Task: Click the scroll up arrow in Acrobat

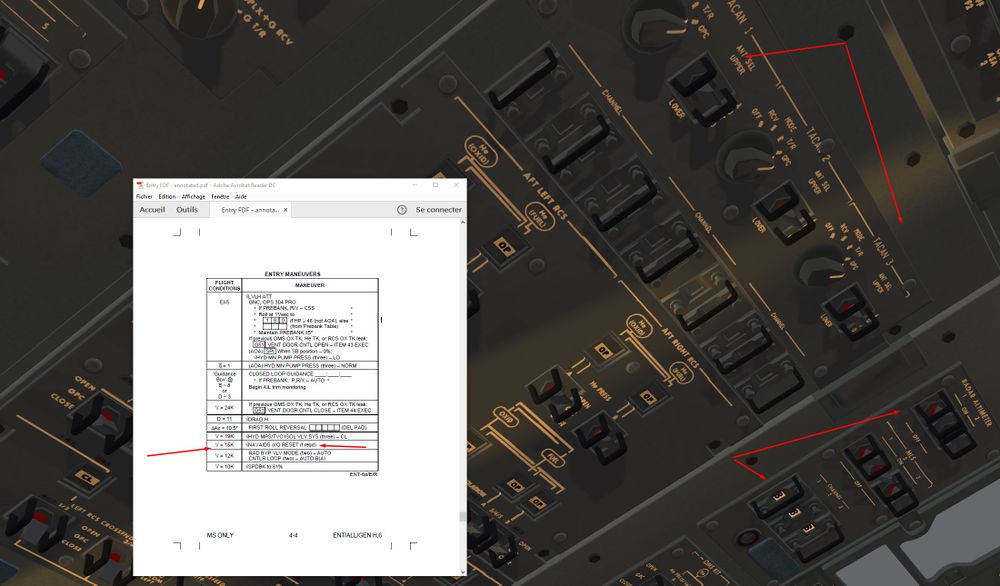Action: click(463, 222)
